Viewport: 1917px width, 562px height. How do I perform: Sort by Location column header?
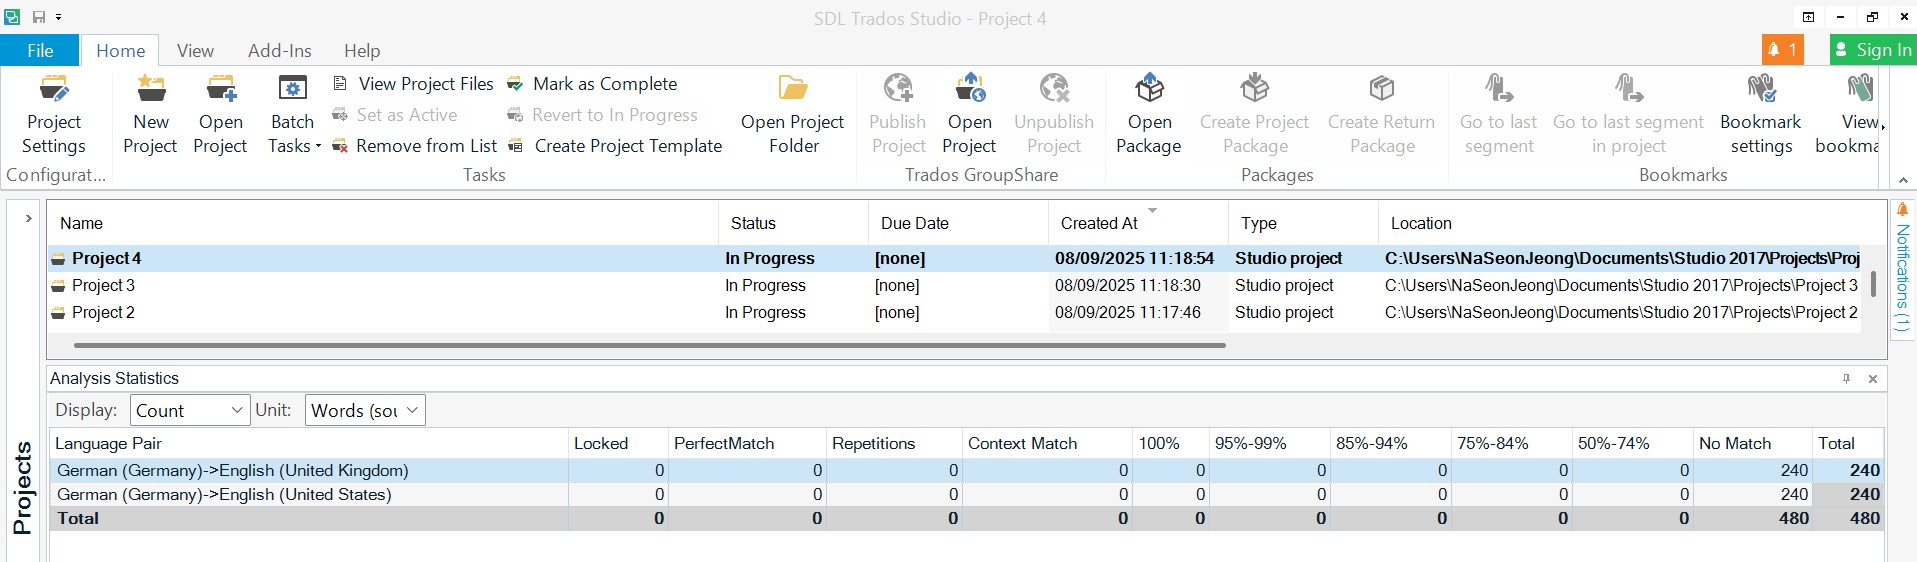coord(1620,223)
